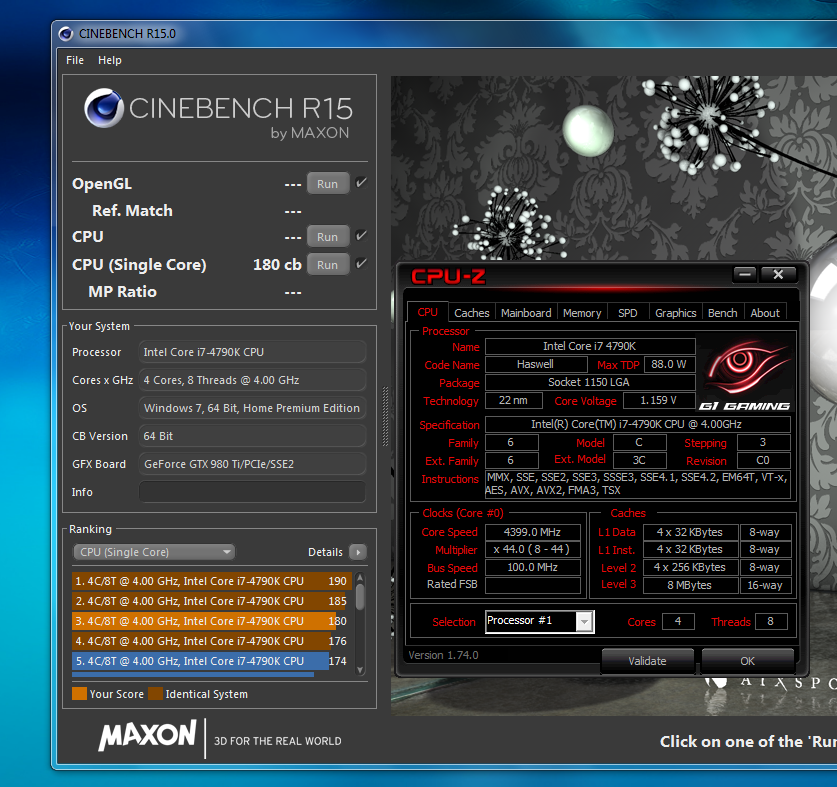Viewport: 837px width, 787px height.
Task: Close the CPU-Z window
Action: tap(778, 274)
